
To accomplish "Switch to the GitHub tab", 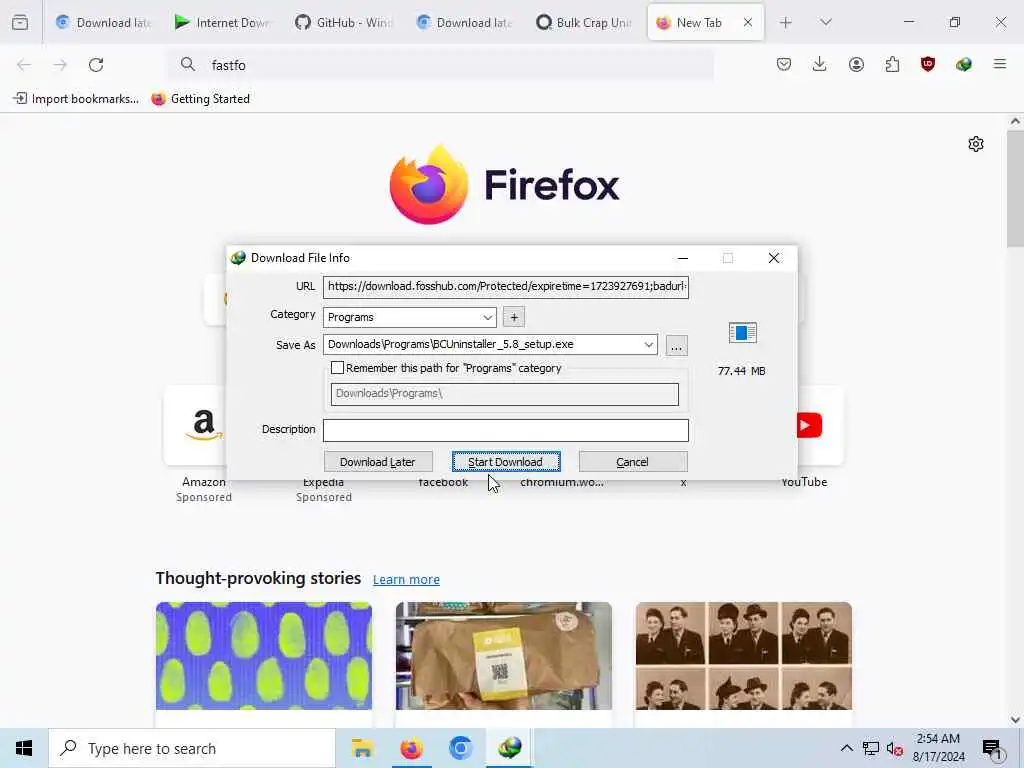I will click(343, 23).
